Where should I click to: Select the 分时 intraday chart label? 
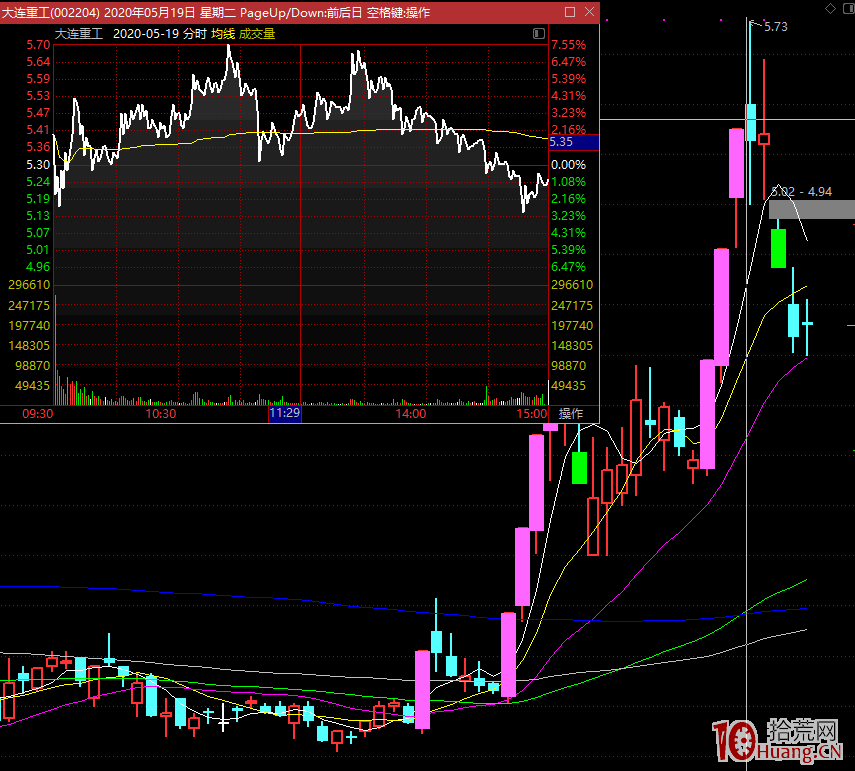click(194, 33)
